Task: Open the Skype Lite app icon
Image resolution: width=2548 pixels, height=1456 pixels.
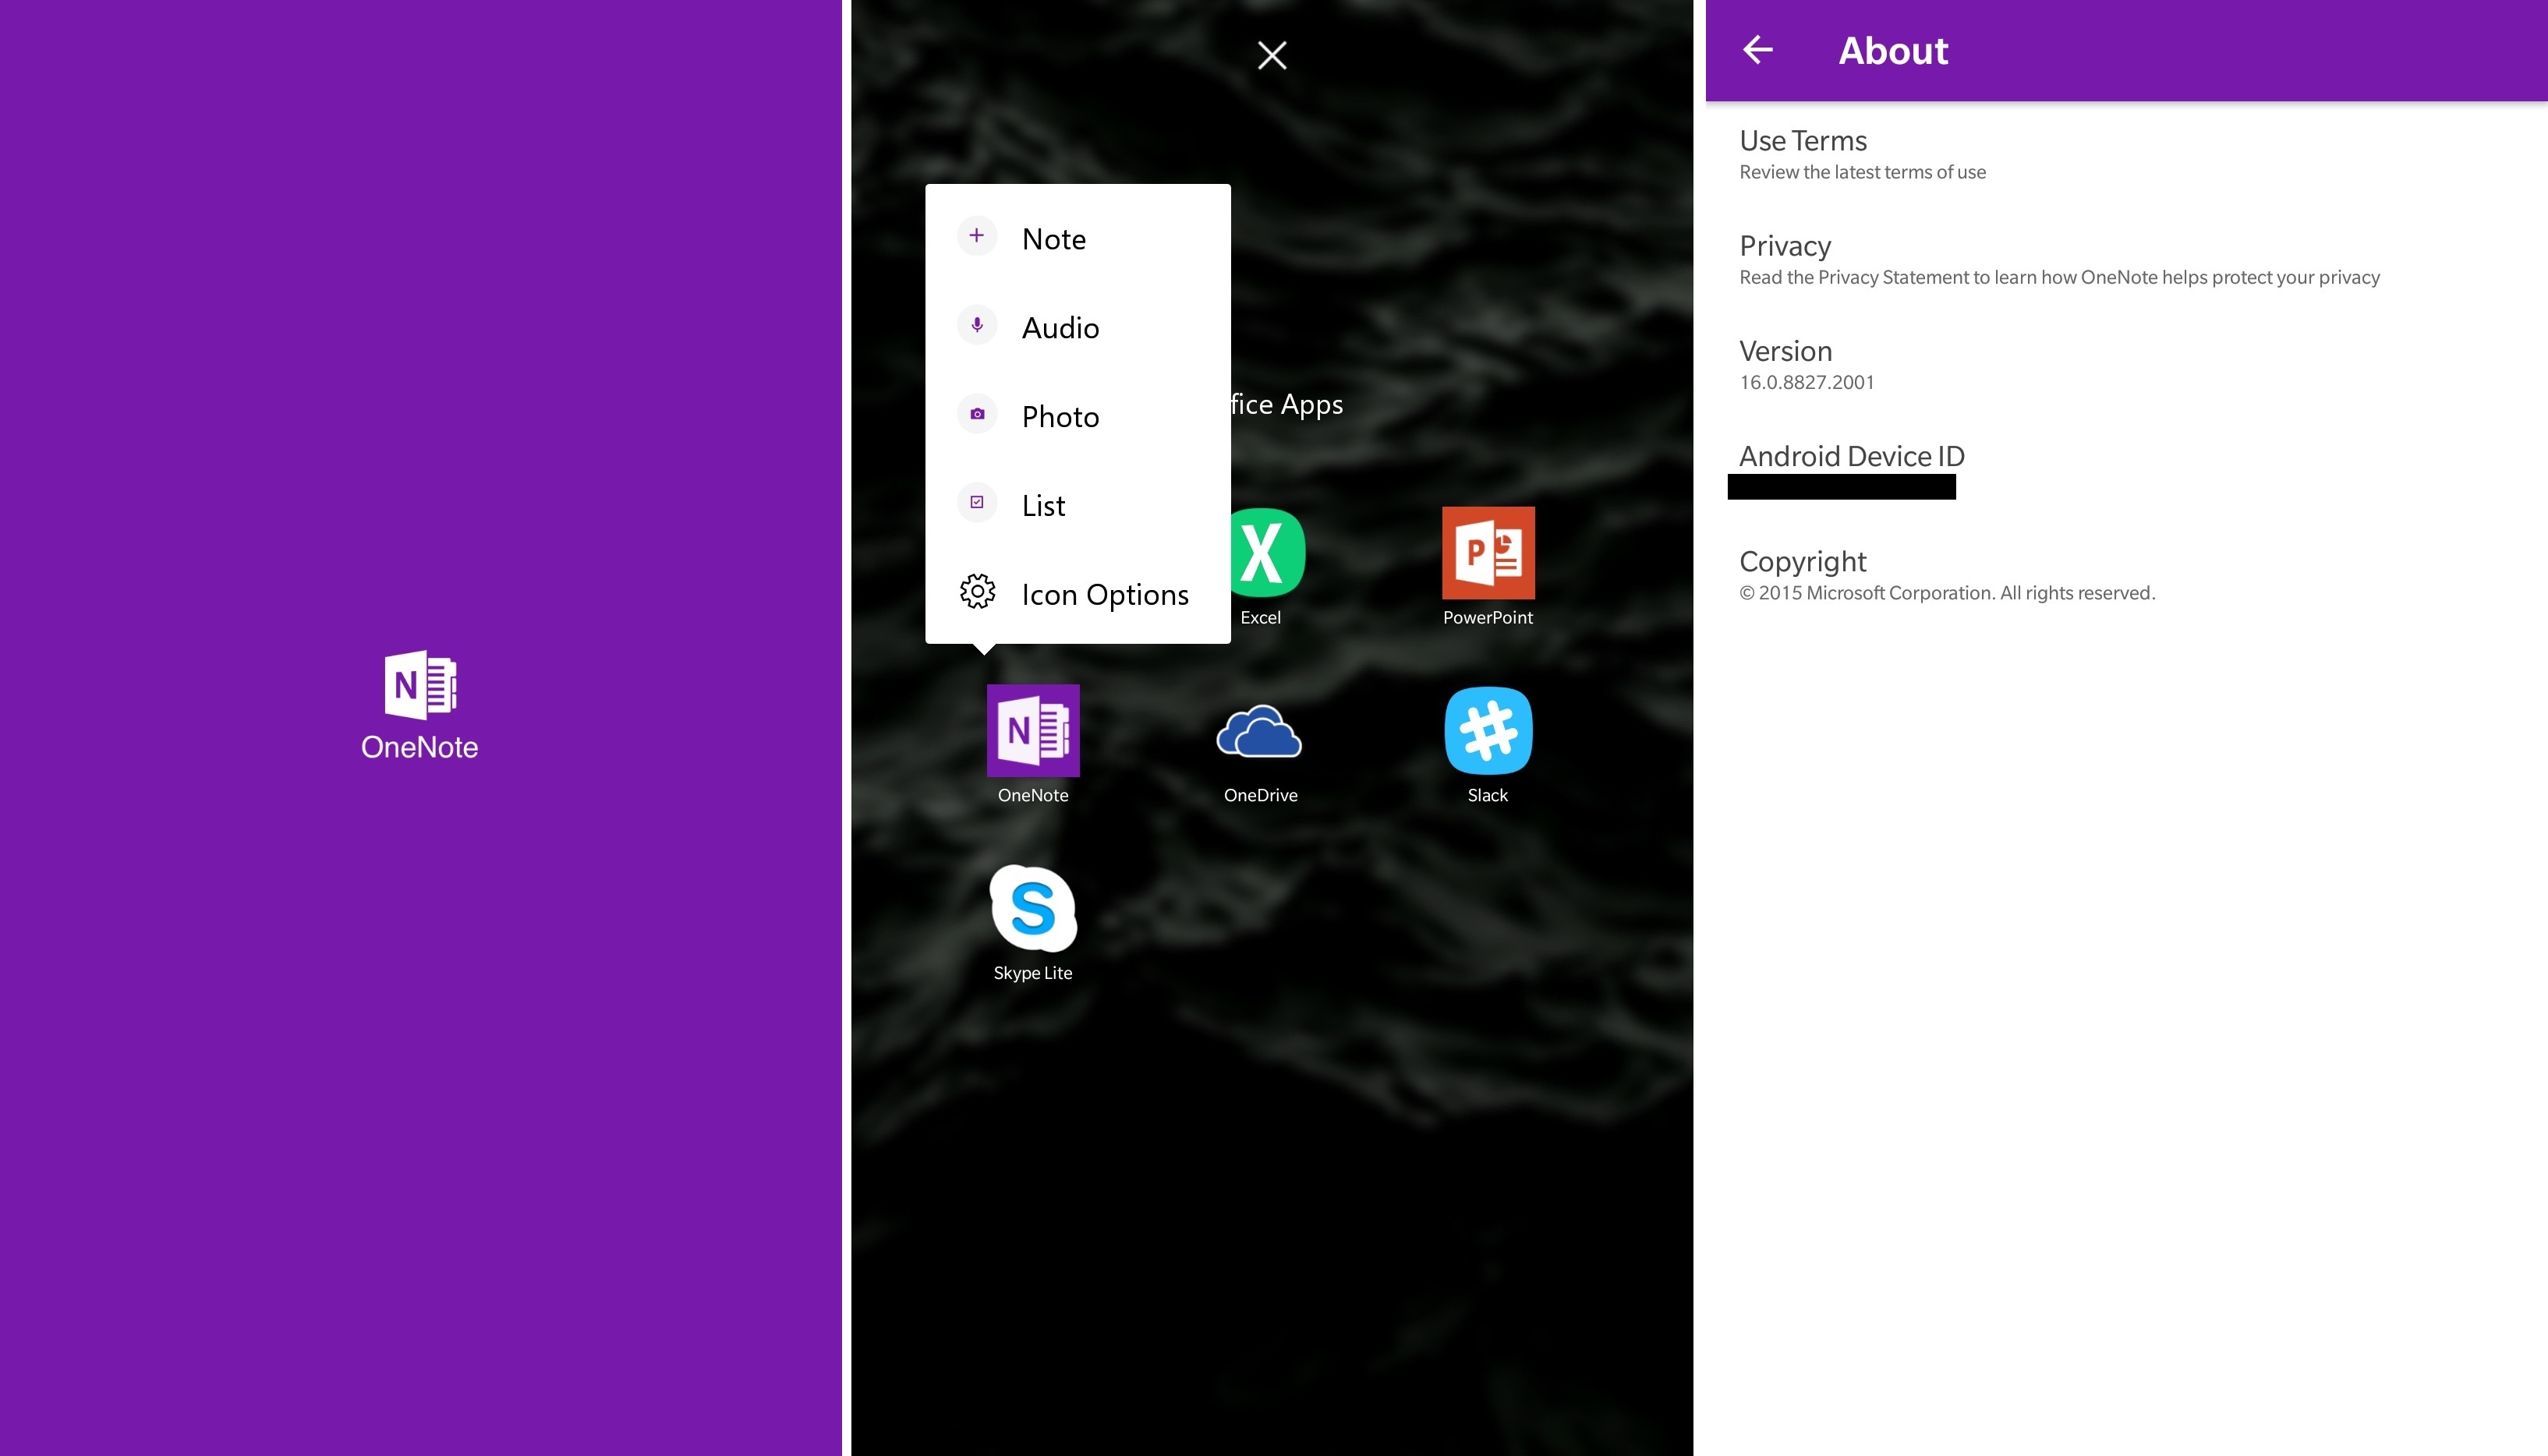Action: pos(1033,908)
